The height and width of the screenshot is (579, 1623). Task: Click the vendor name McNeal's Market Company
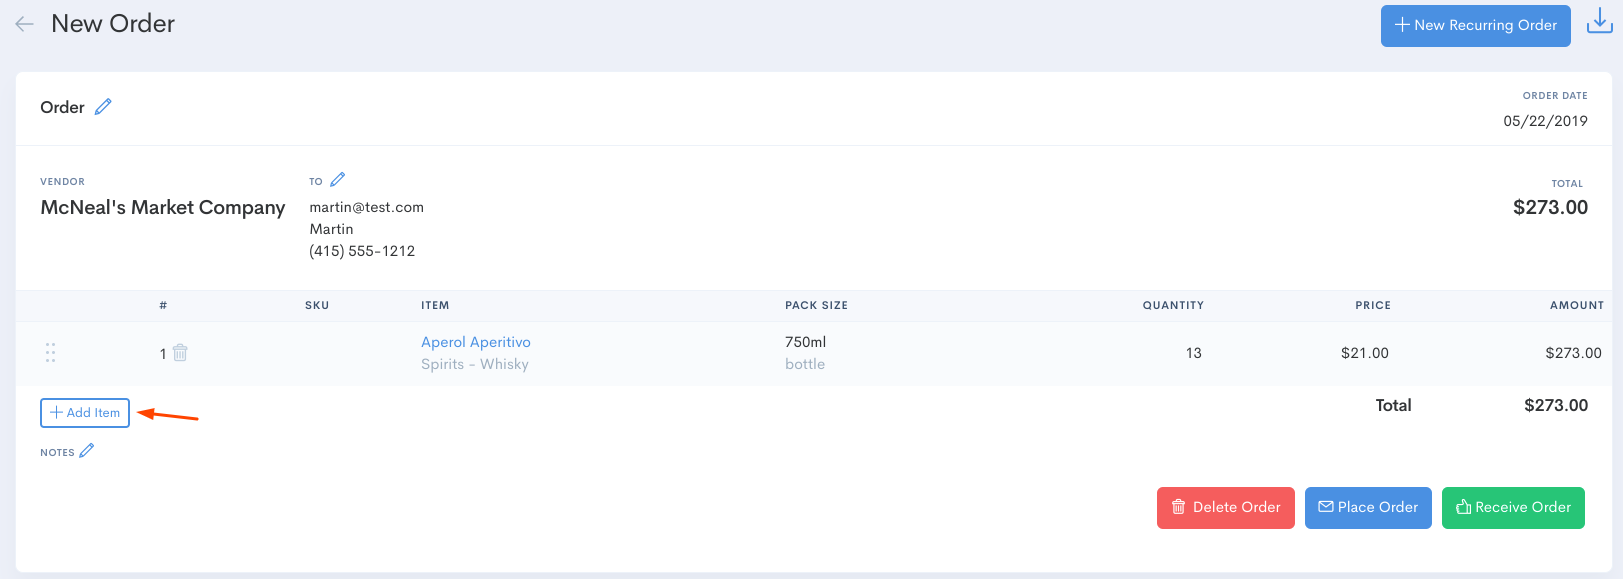(163, 207)
